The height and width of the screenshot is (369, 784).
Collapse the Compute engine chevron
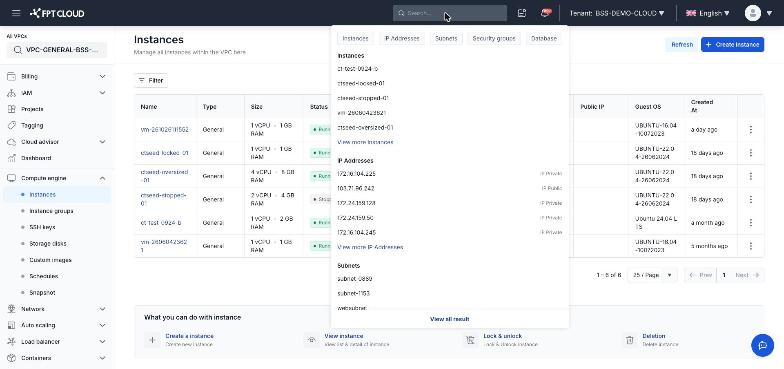pos(102,178)
